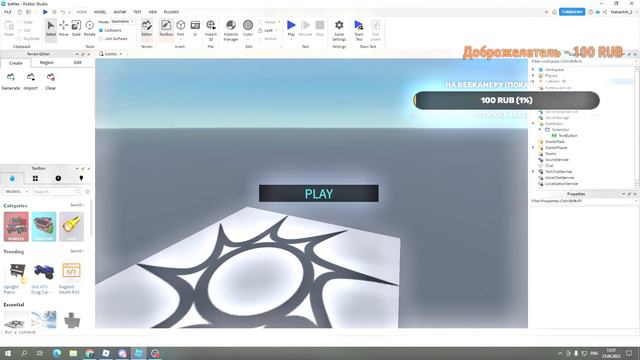Expand the Workspace node in Explorer
640x360 pixels.
(x=533, y=69)
